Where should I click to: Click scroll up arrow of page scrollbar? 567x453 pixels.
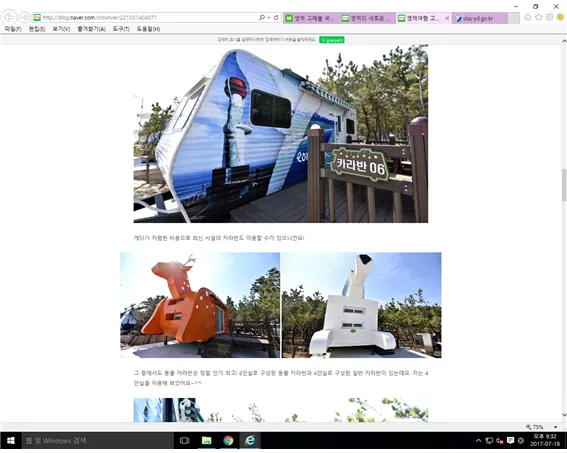tap(564, 42)
